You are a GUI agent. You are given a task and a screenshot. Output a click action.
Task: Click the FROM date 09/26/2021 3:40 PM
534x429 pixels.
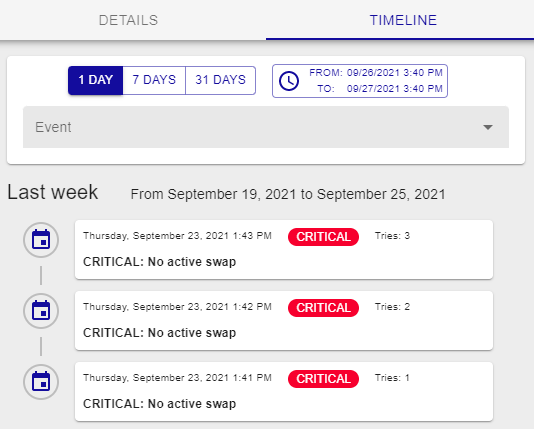(395, 73)
